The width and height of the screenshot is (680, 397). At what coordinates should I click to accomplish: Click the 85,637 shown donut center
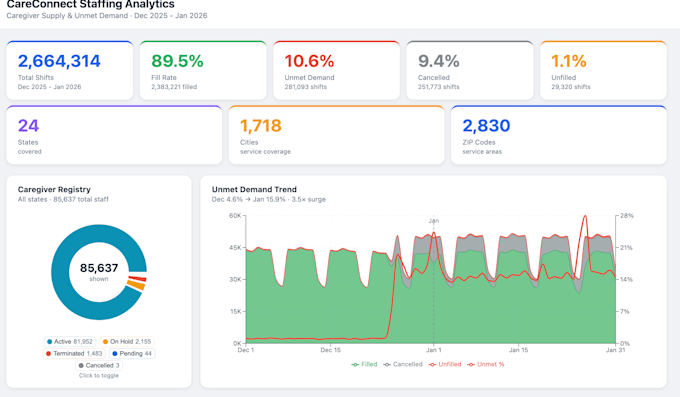99,272
